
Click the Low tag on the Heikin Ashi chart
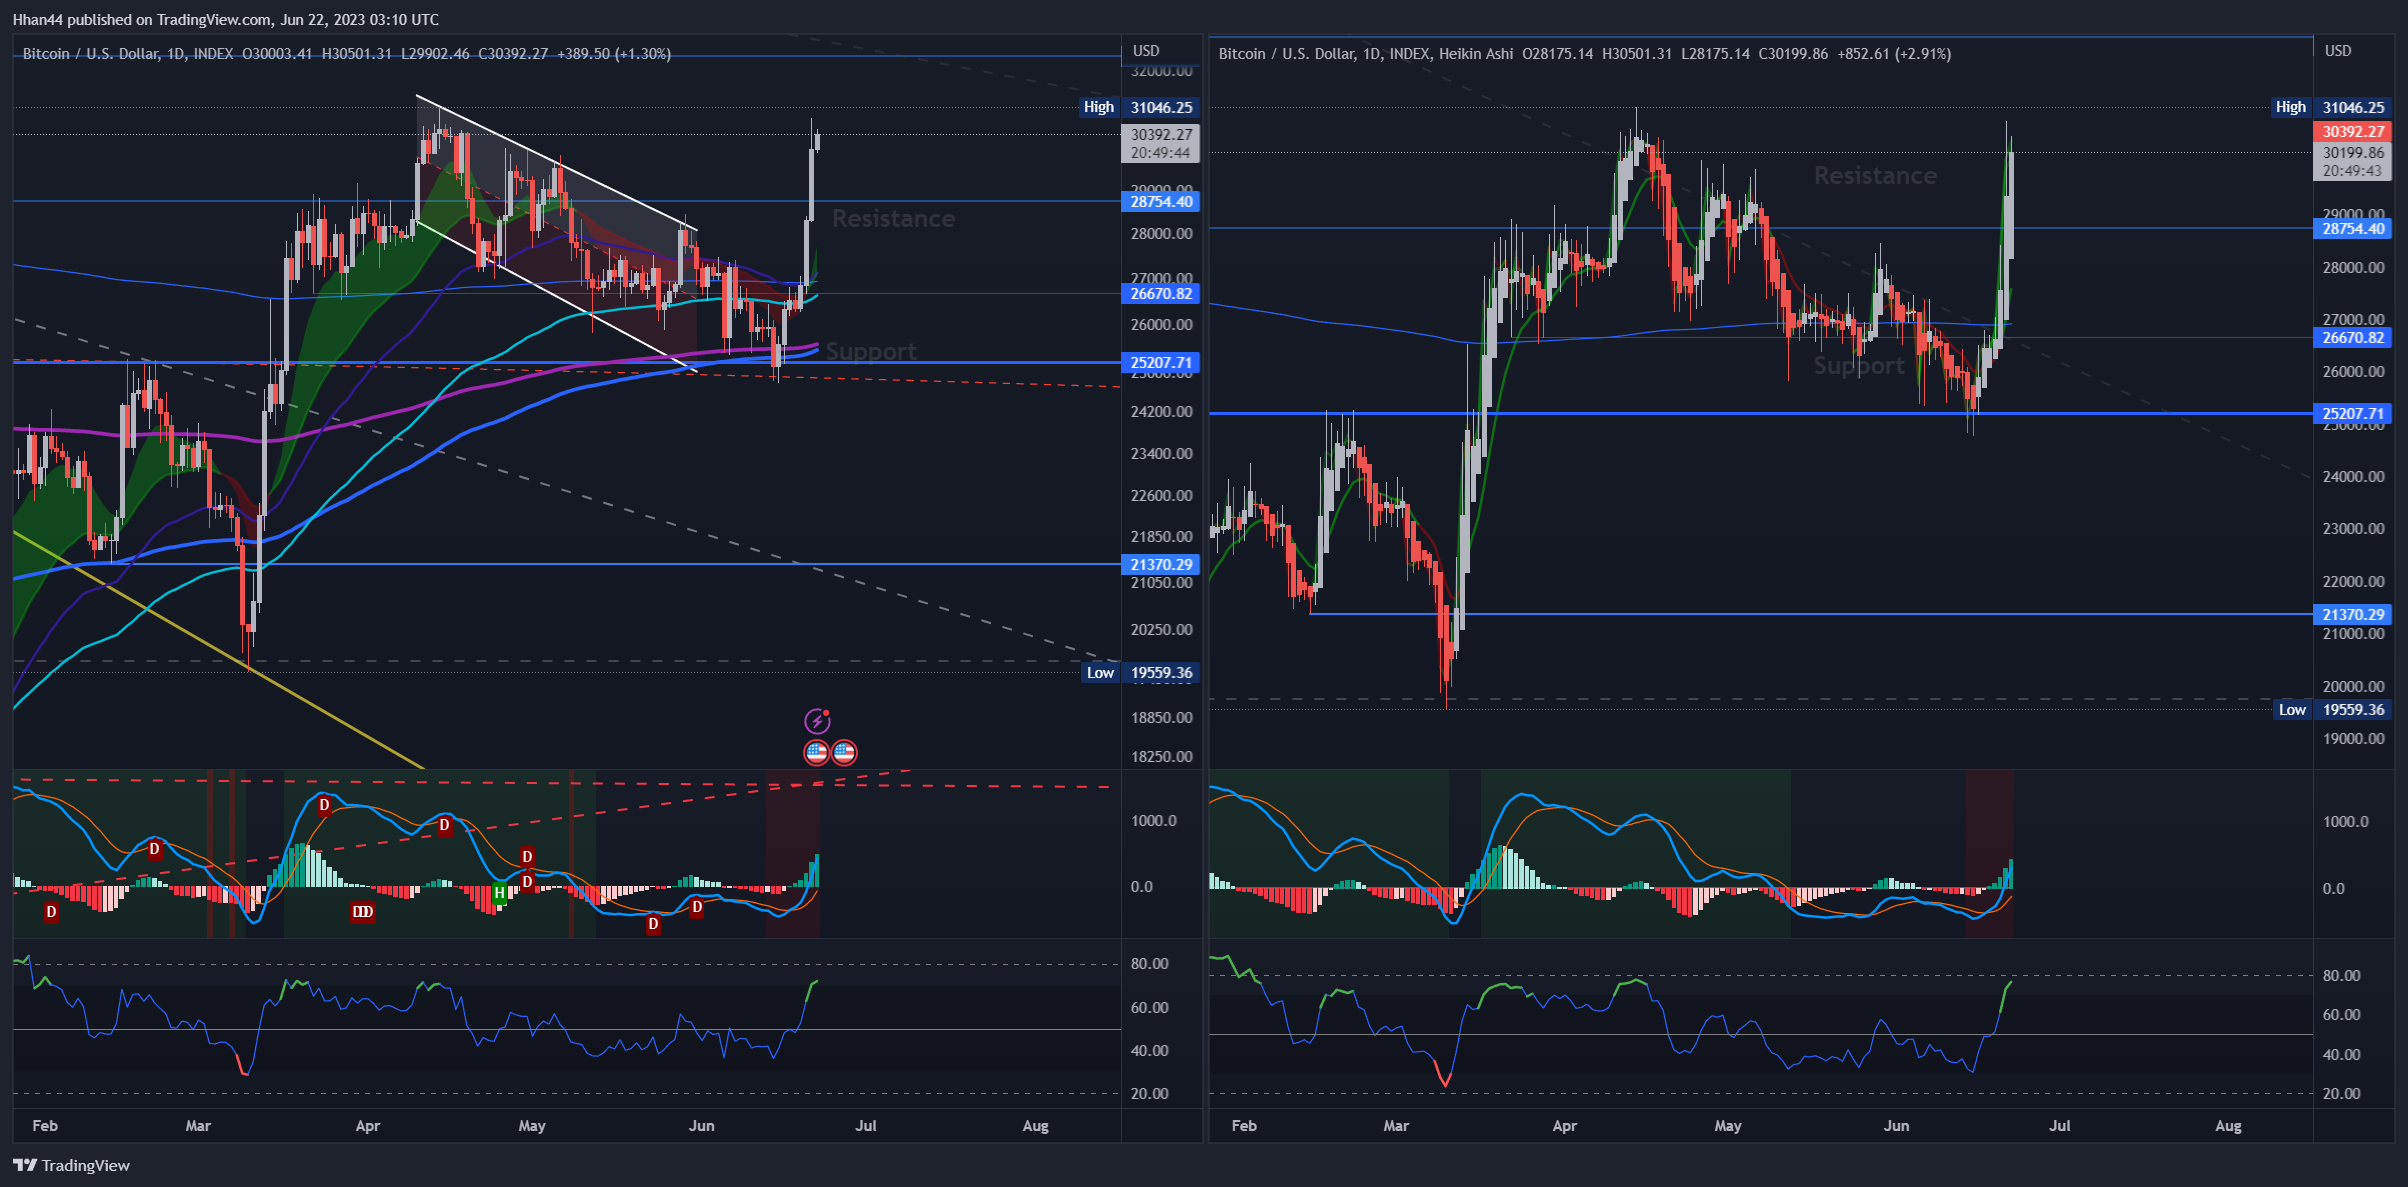tap(2292, 709)
